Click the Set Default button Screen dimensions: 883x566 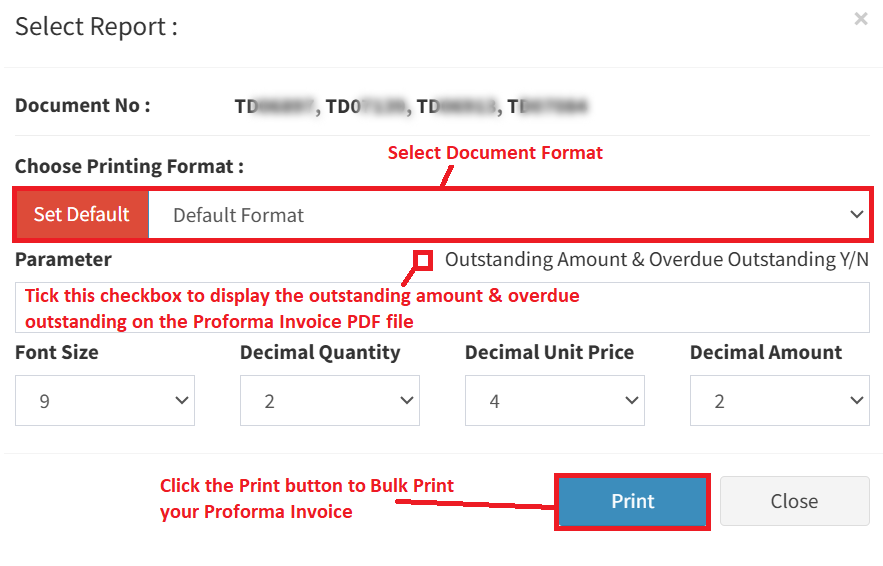(82, 214)
